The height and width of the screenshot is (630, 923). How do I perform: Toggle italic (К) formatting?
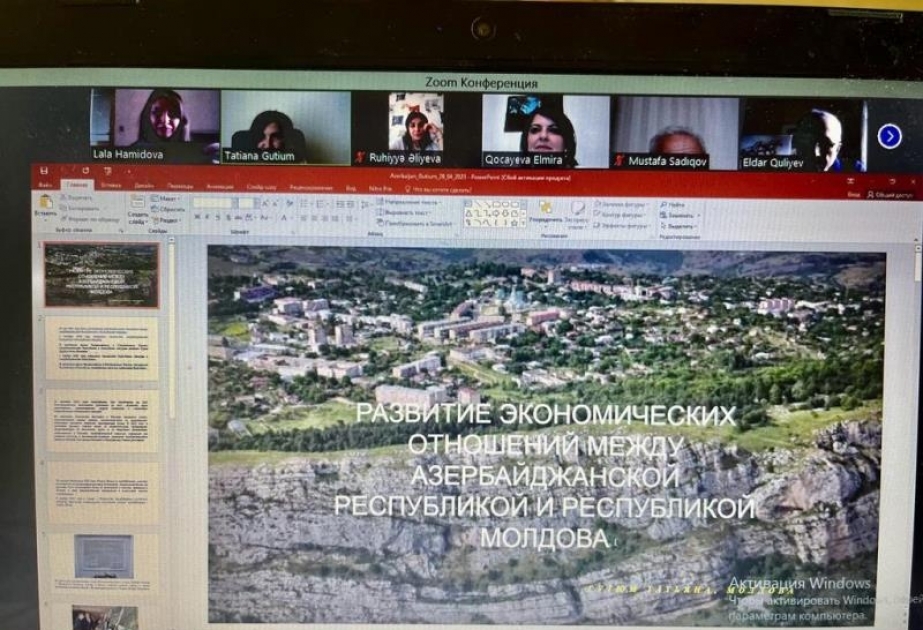207,218
